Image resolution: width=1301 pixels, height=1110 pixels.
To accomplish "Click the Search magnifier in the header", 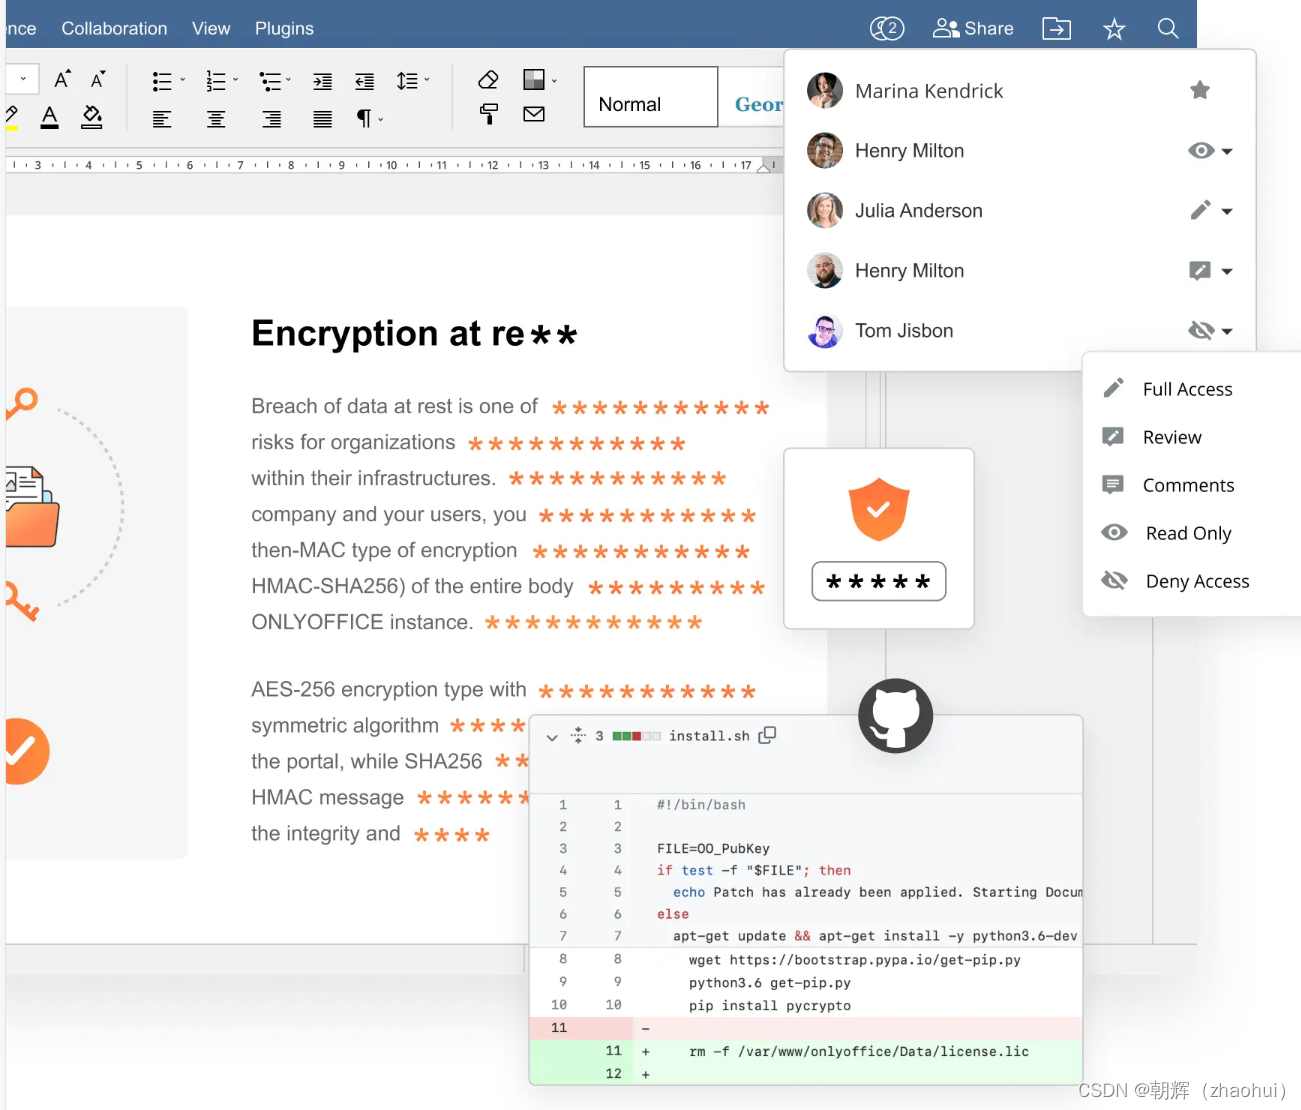I will (x=1167, y=28).
